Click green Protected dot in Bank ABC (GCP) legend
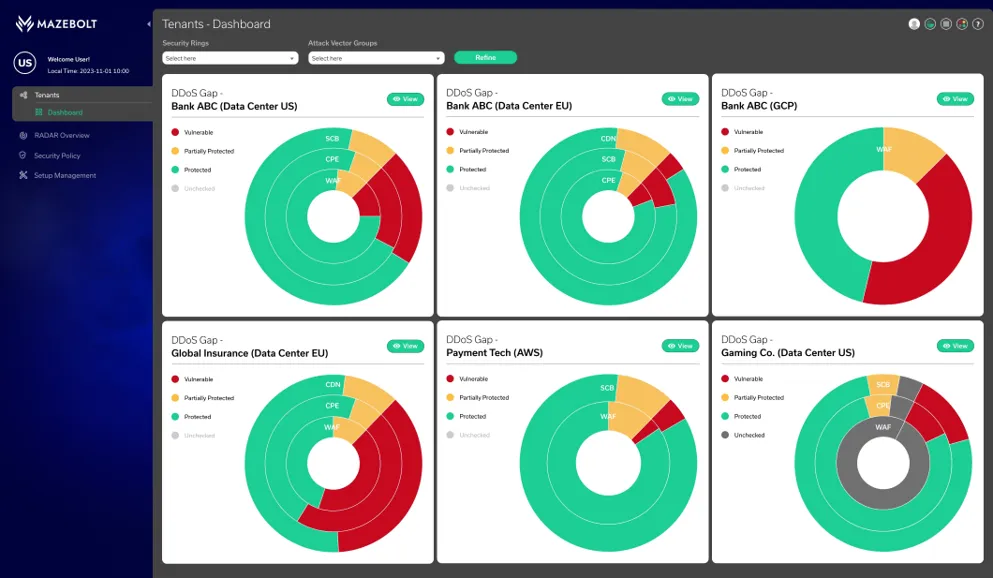The height and width of the screenshot is (578, 993). (x=725, y=169)
